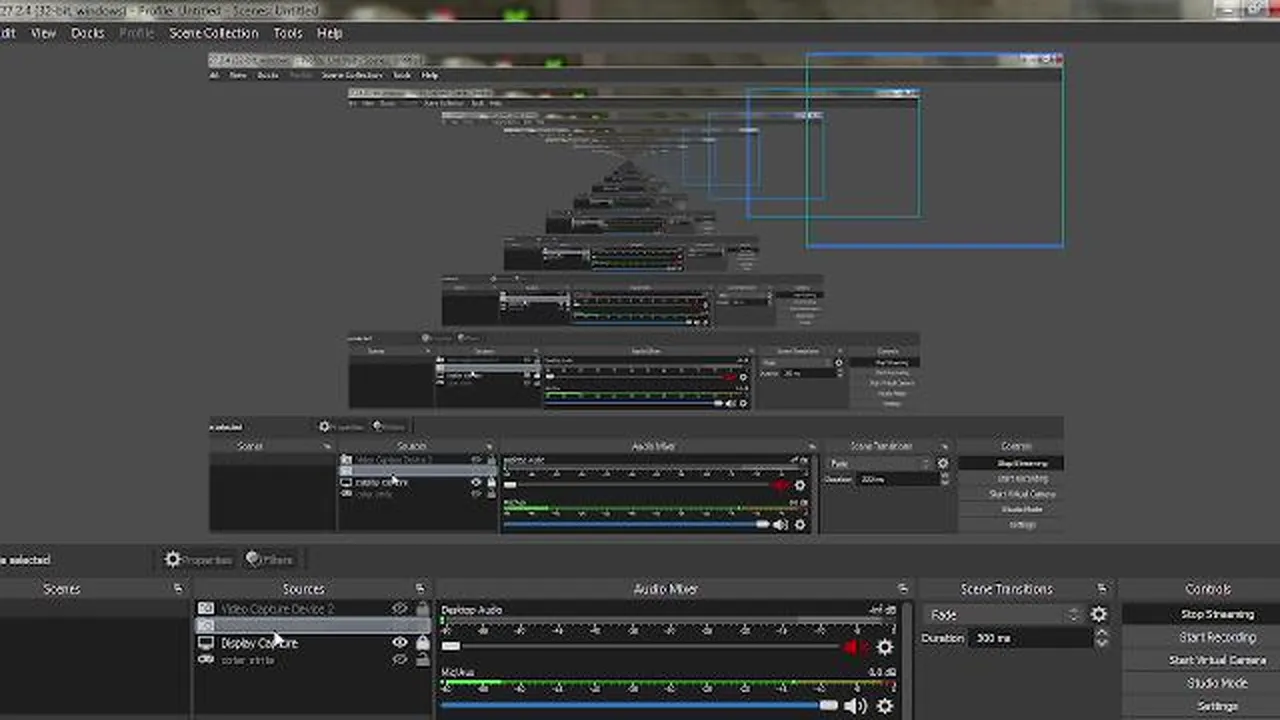Toggle visibility of the source below Display Capture
The width and height of the screenshot is (1280, 720).
tap(400, 660)
